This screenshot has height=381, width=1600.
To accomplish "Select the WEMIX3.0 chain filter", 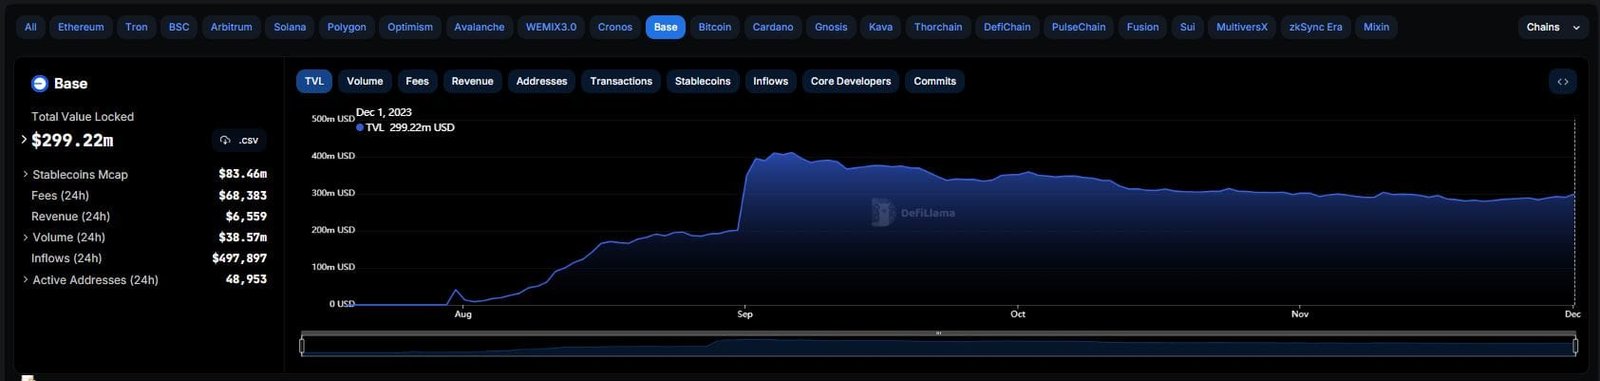I will pos(551,27).
